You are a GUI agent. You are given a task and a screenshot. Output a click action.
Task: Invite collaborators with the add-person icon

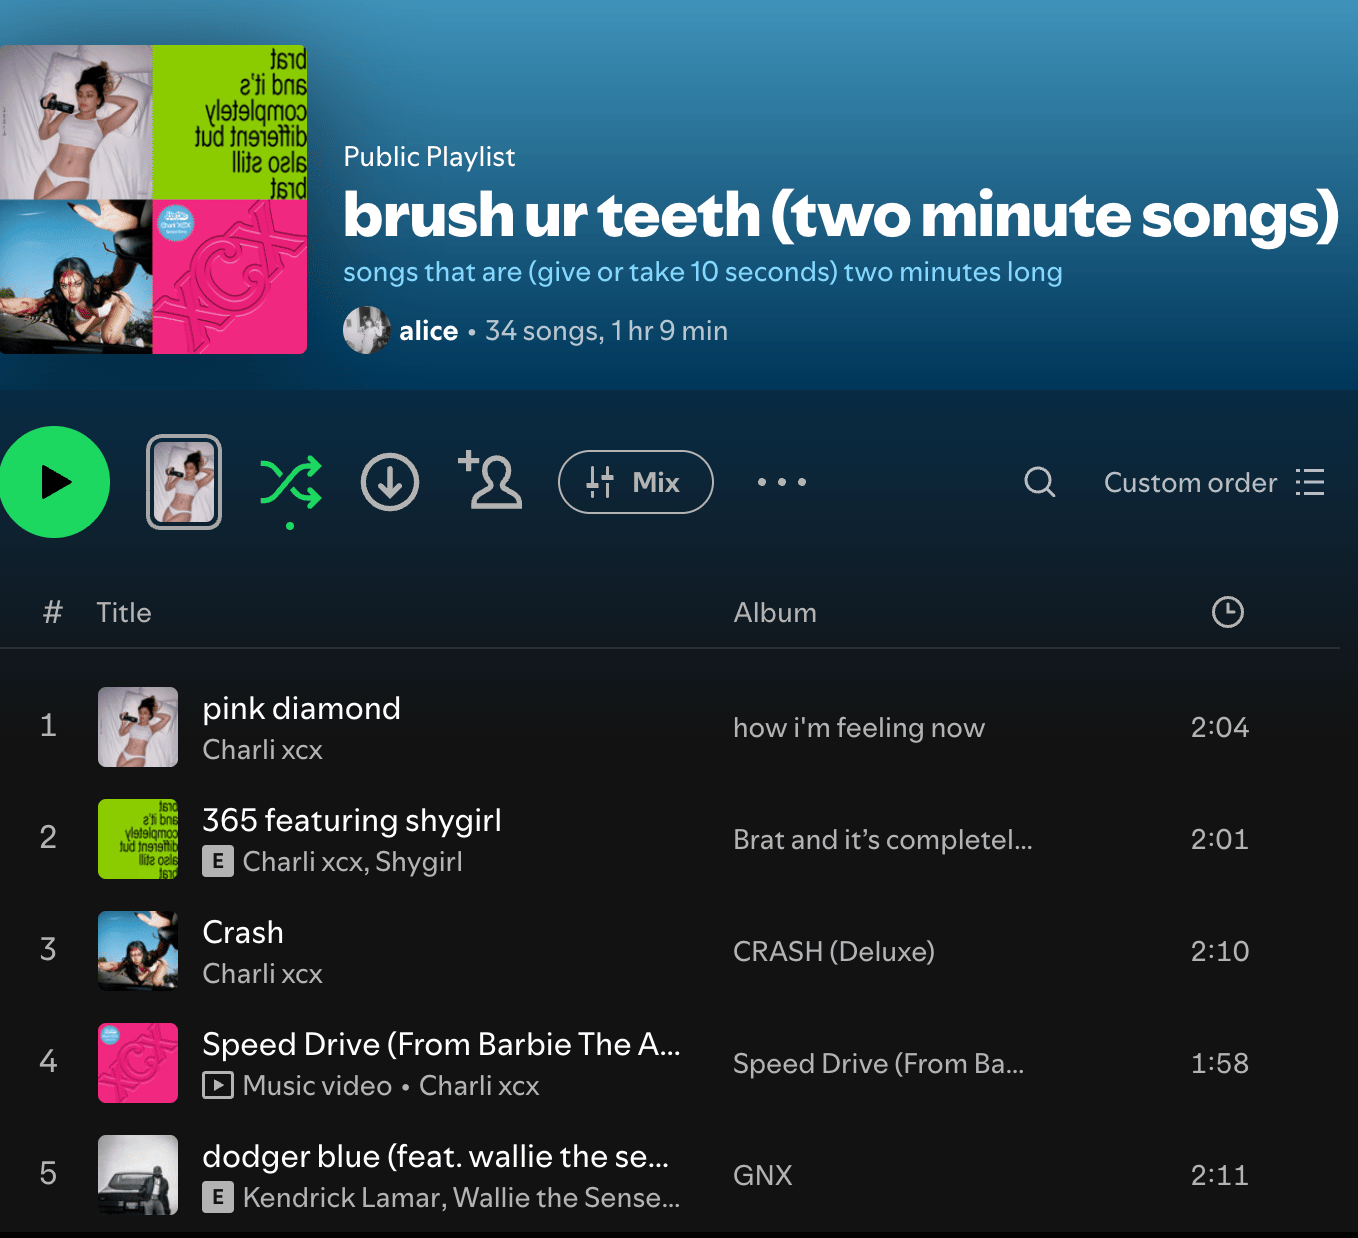(490, 480)
